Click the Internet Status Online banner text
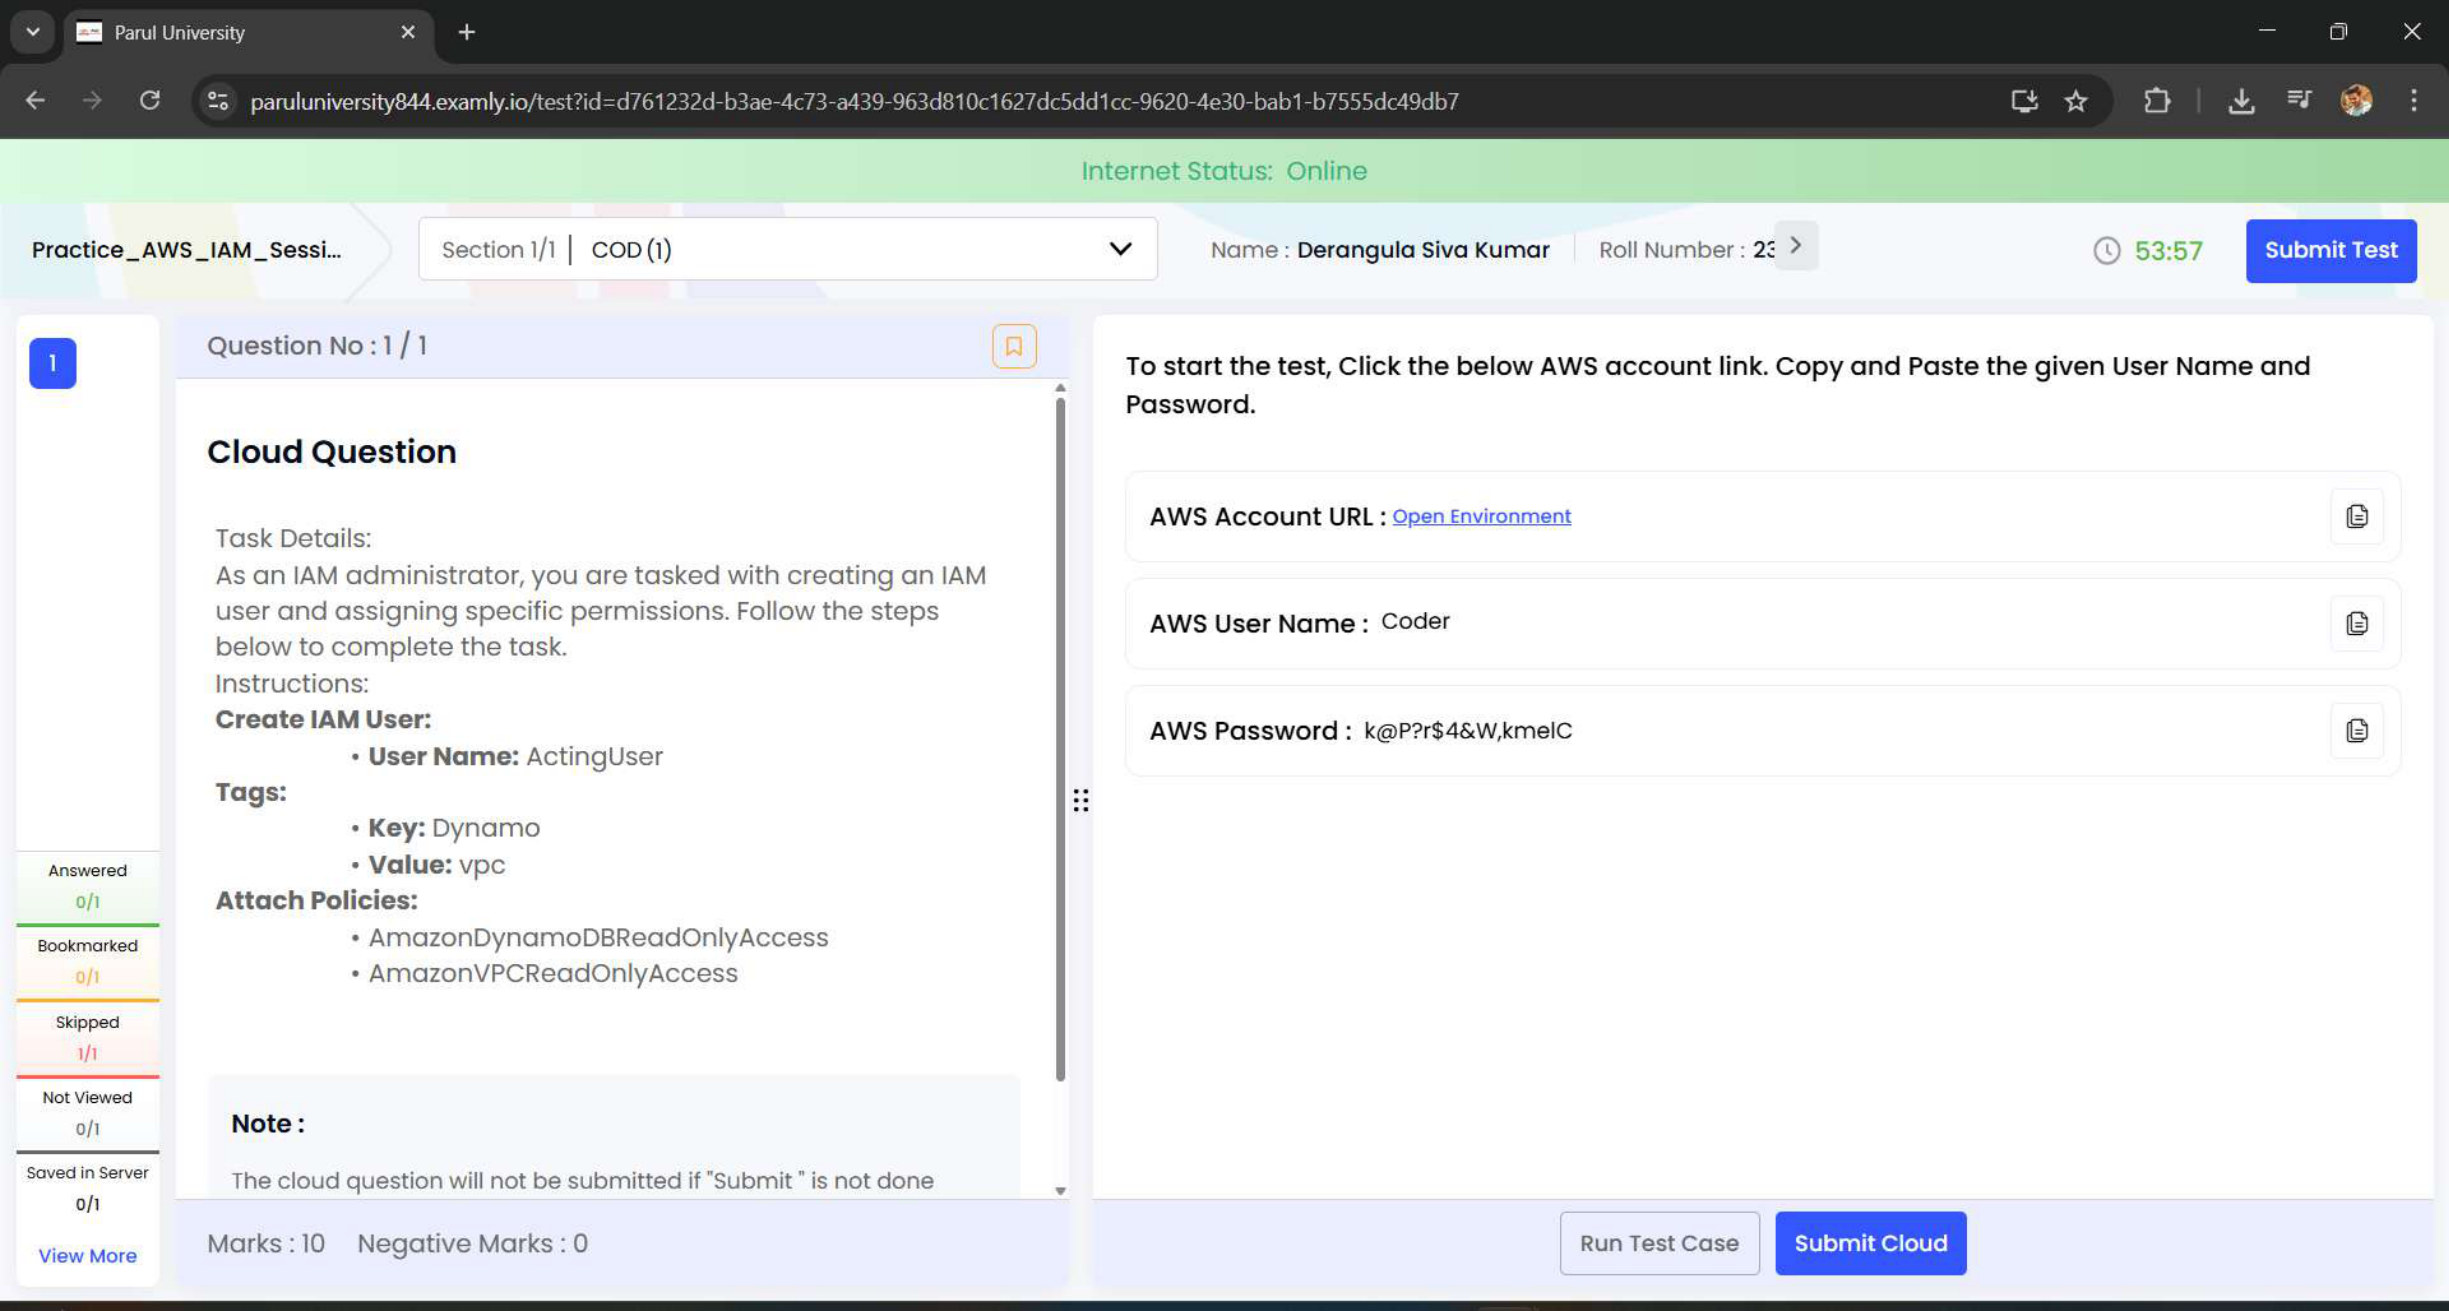 (1224, 171)
